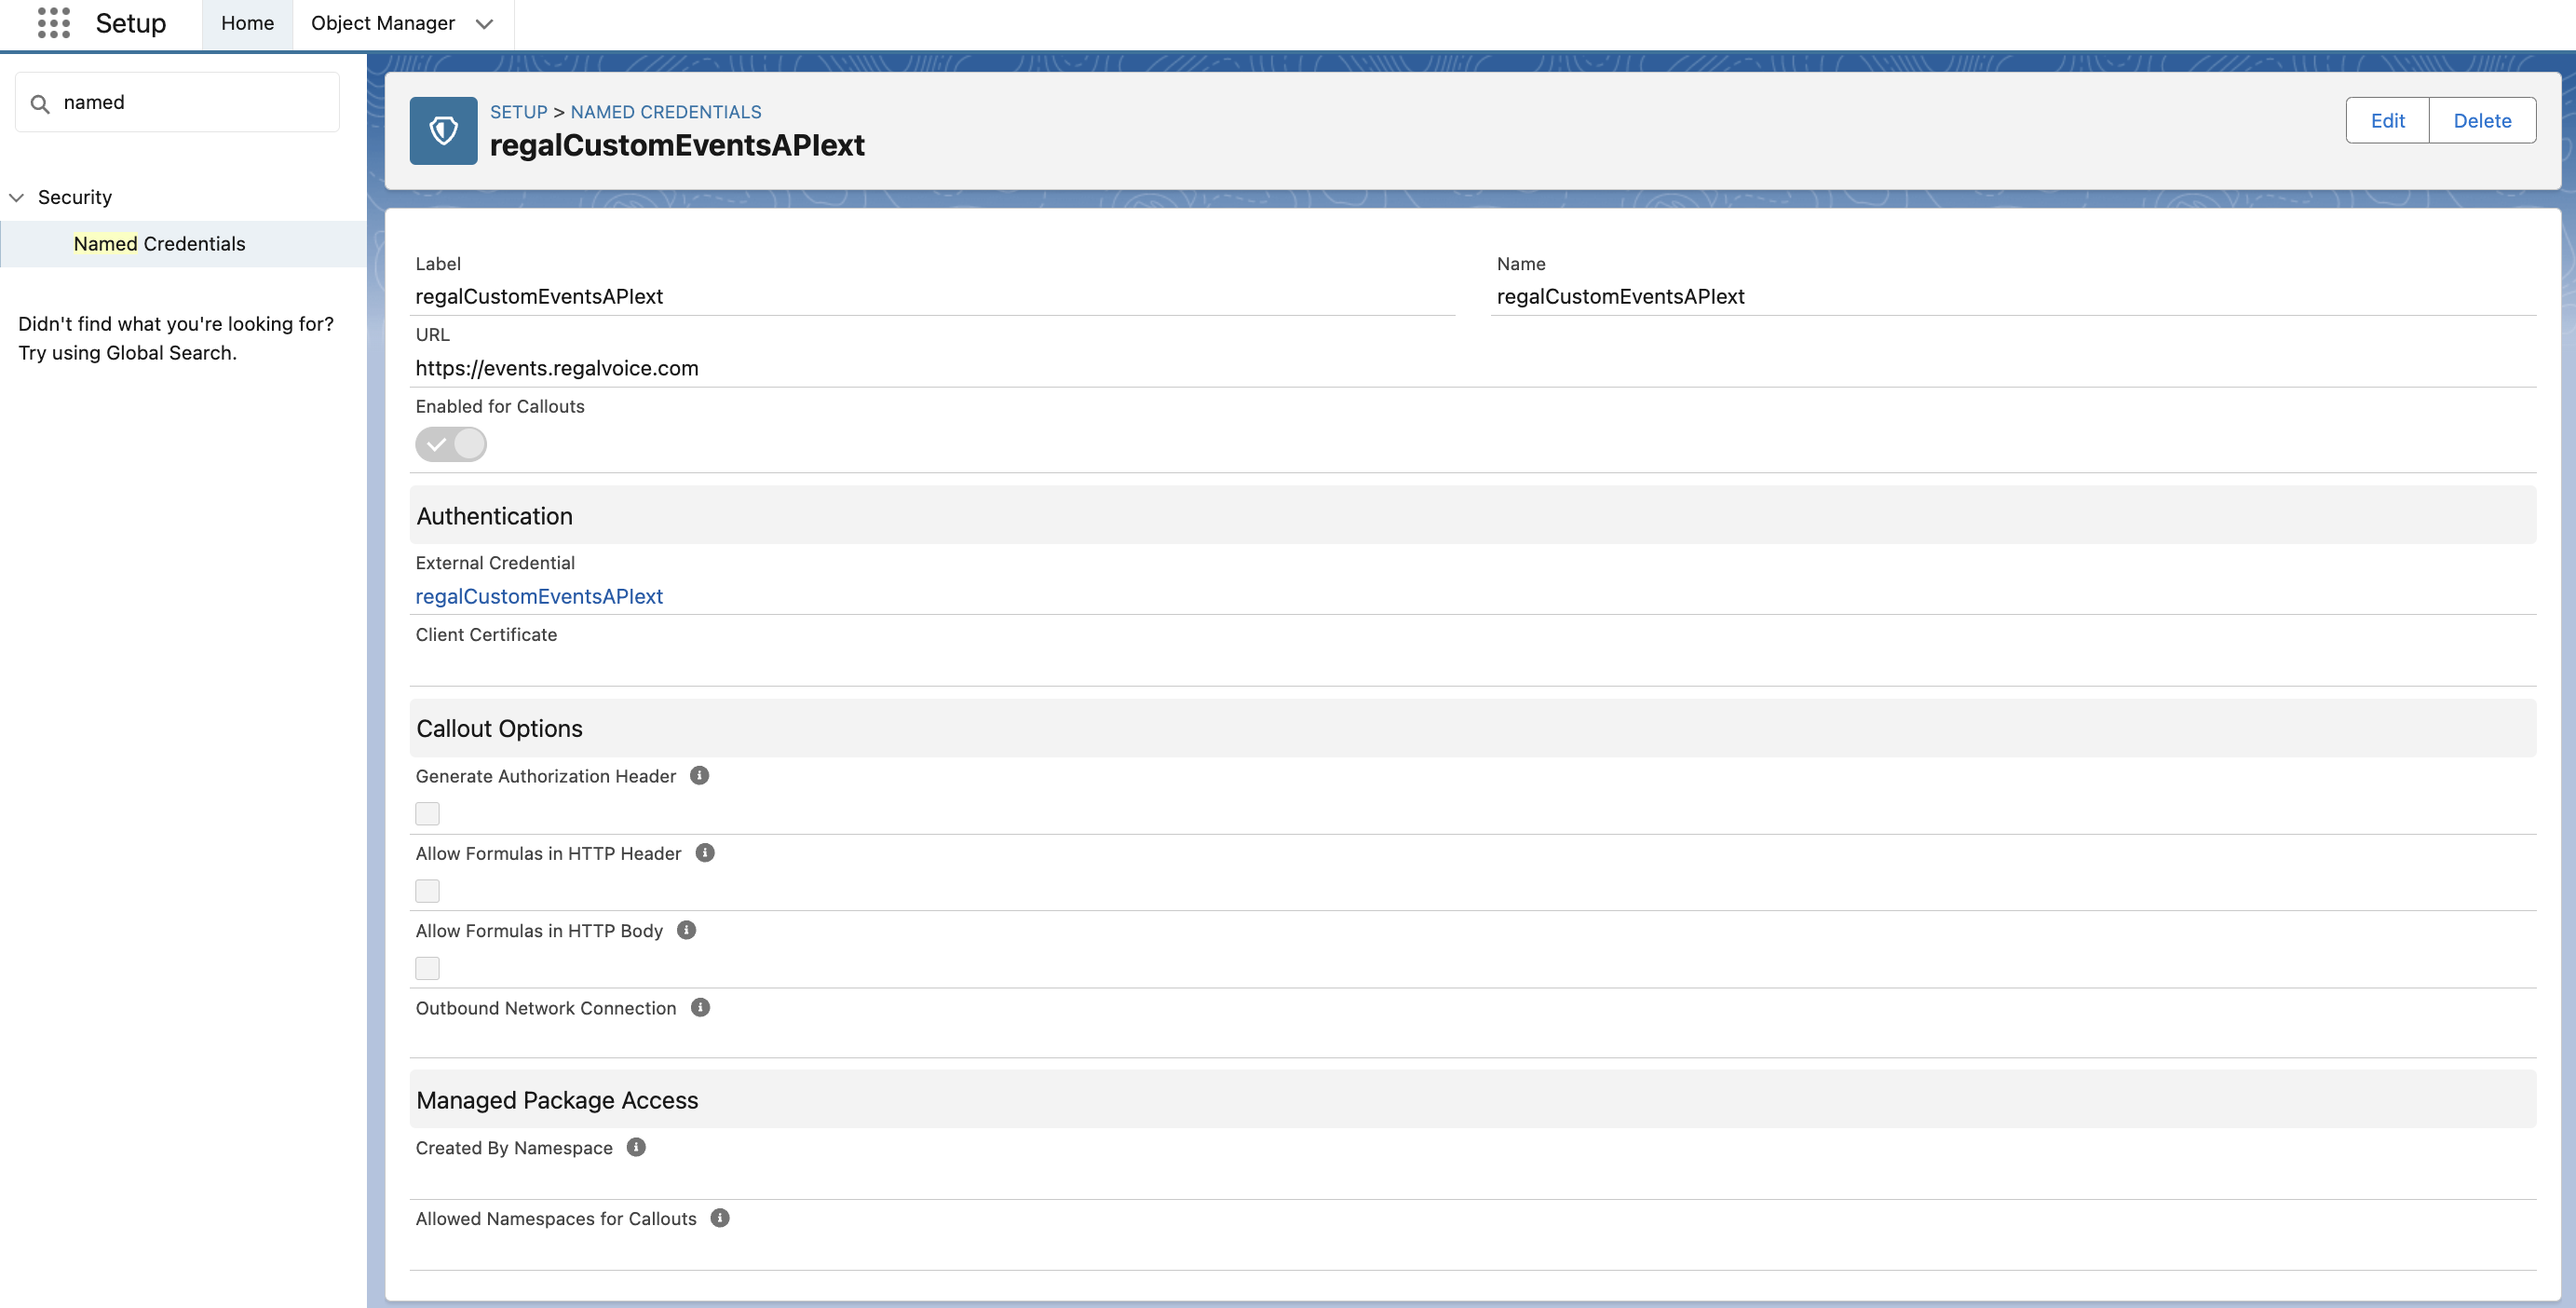Open the App Launcher dots icon
Image resolution: width=2576 pixels, height=1308 pixels.
coord(53,23)
